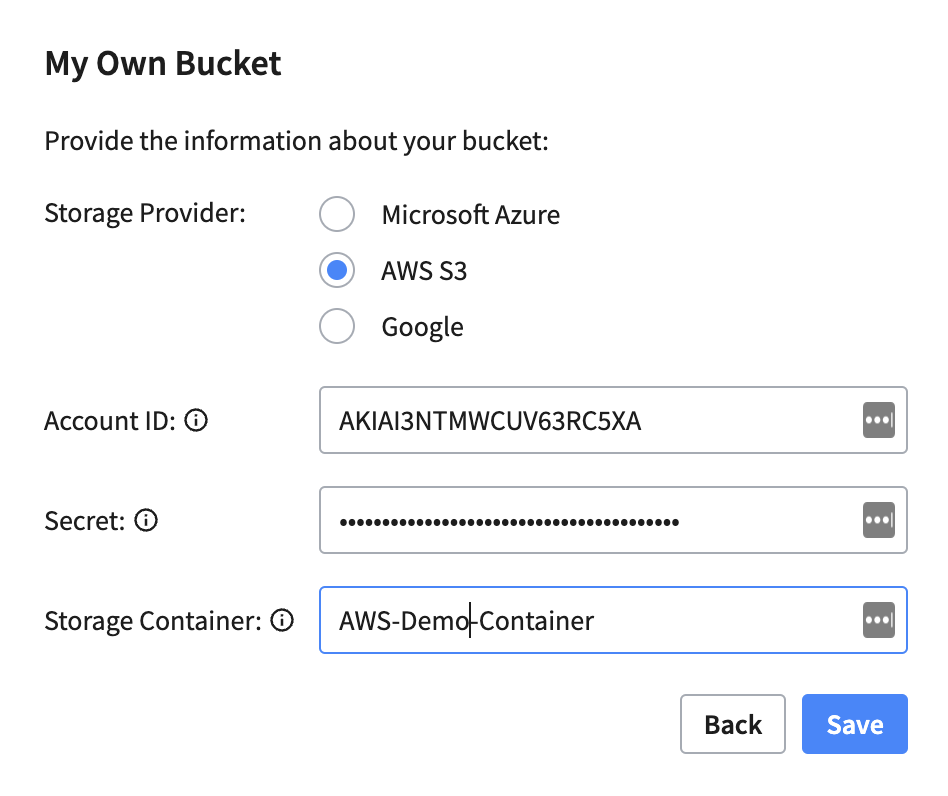Select the AWS S3 radio button
This screenshot has width=948, height=796.
[337, 270]
